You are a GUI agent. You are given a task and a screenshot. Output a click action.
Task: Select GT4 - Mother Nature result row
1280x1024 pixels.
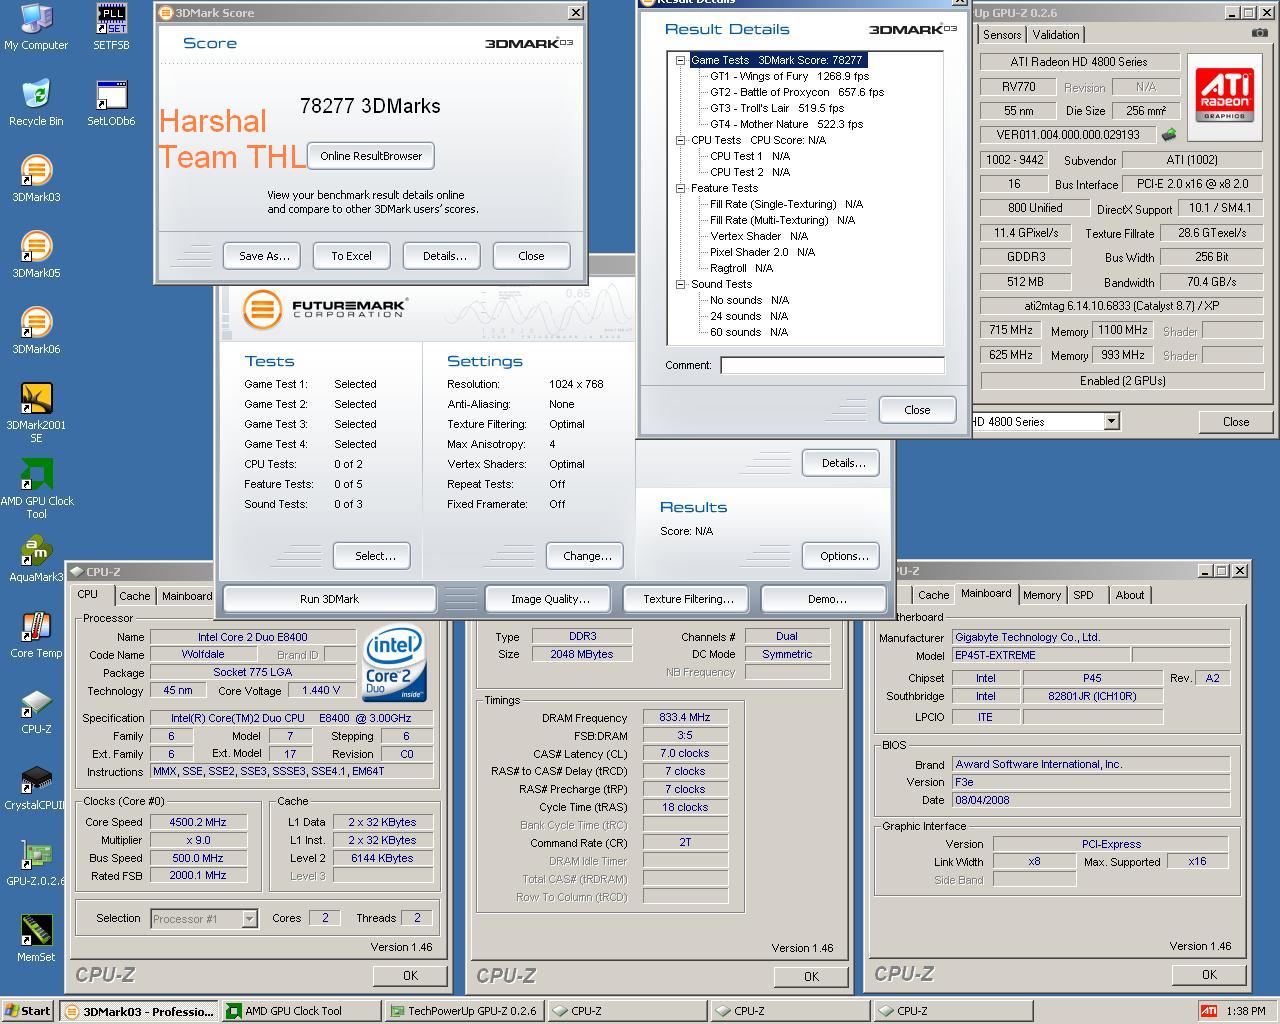pos(786,124)
